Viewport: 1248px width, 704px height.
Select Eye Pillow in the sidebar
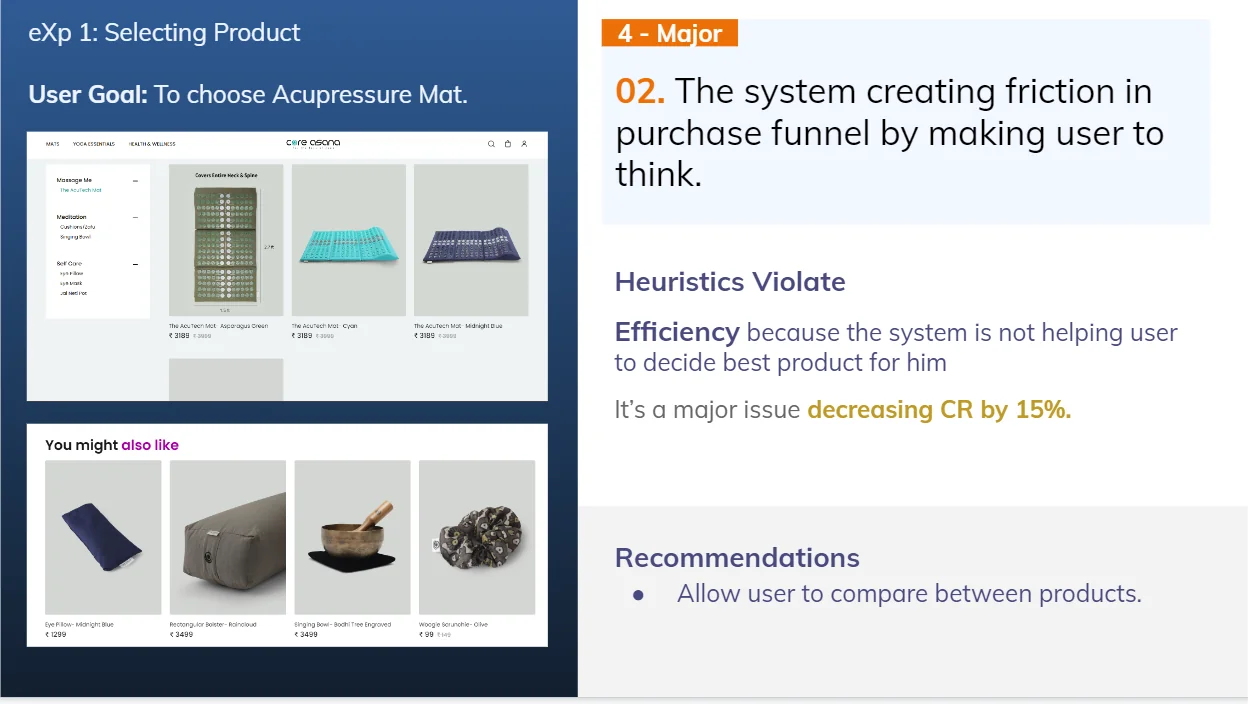pyautogui.click(x=71, y=273)
